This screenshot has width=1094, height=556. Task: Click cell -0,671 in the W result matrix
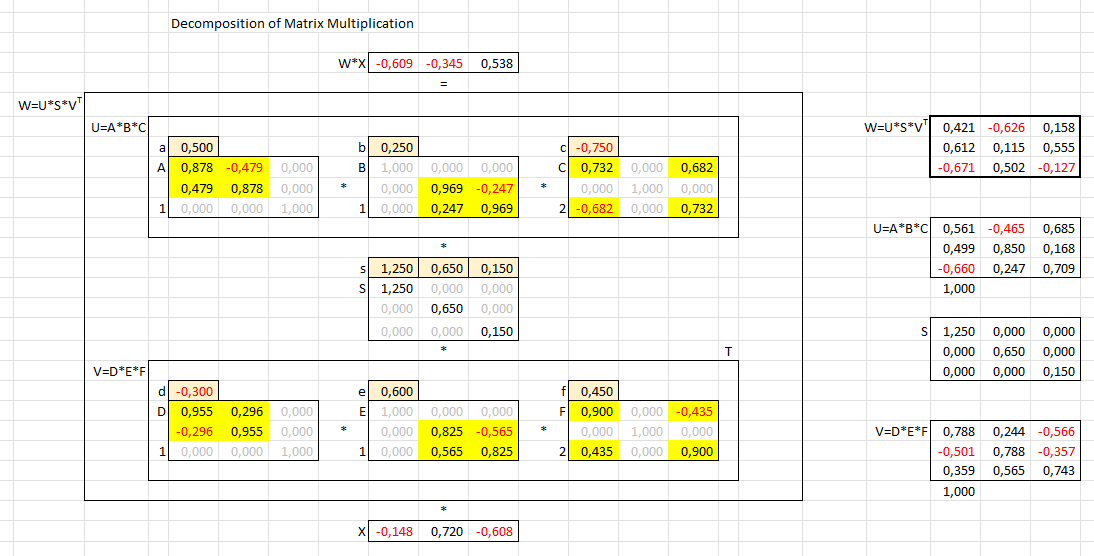(x=956, y=168)
